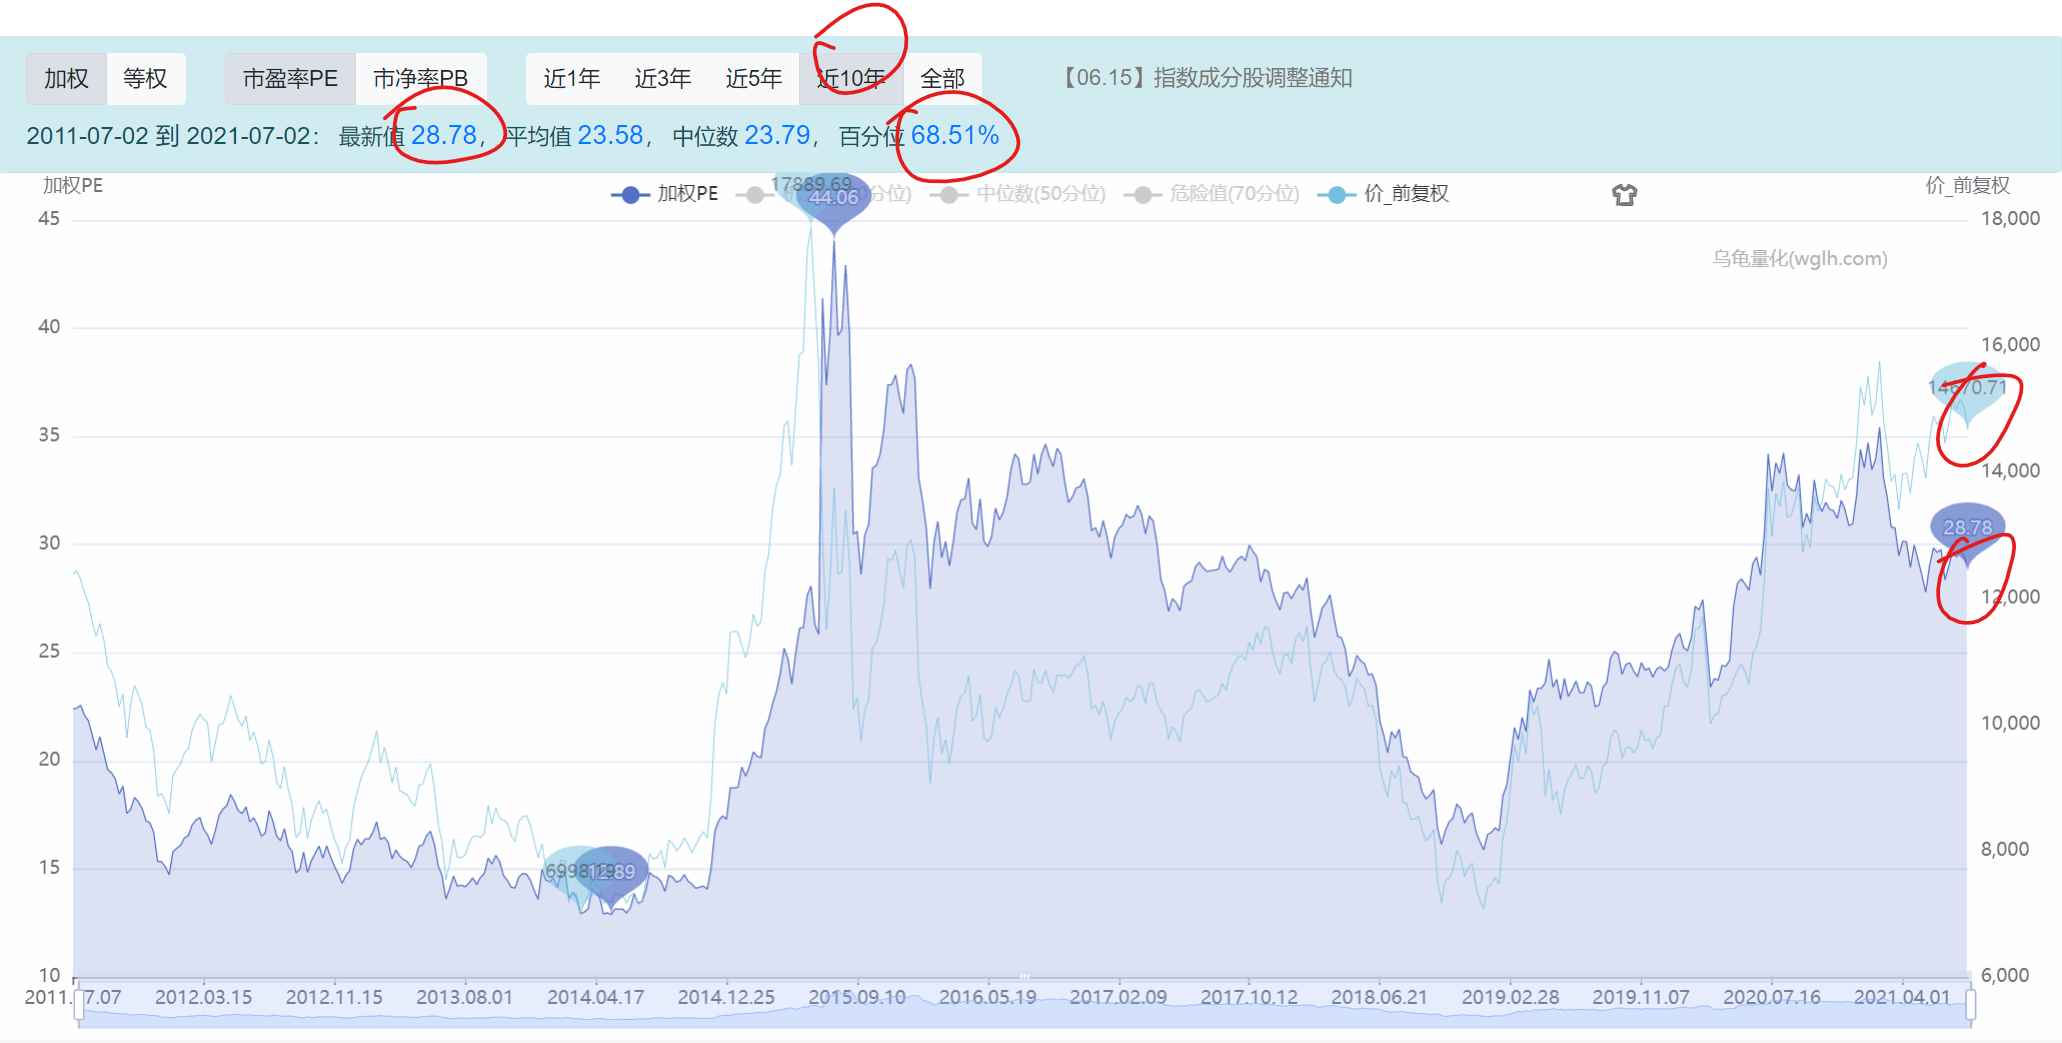Switch to 市盈率PE tab
This screenshot has width=2062, height=1043.
click(x=290, y=78)
